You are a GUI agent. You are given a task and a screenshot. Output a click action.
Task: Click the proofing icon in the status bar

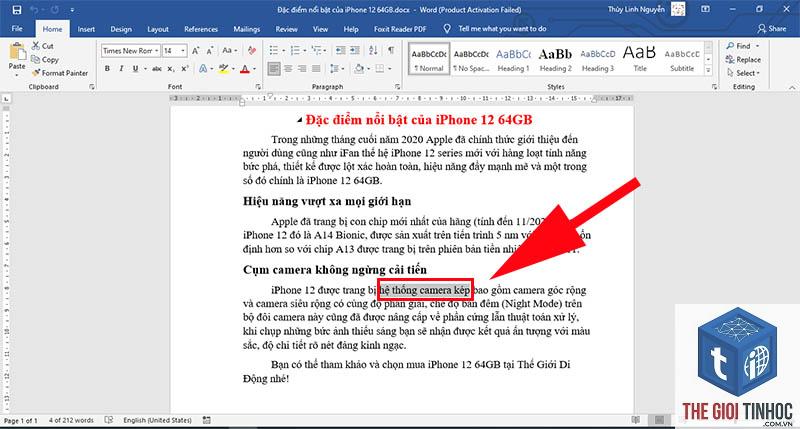point(109,420)
